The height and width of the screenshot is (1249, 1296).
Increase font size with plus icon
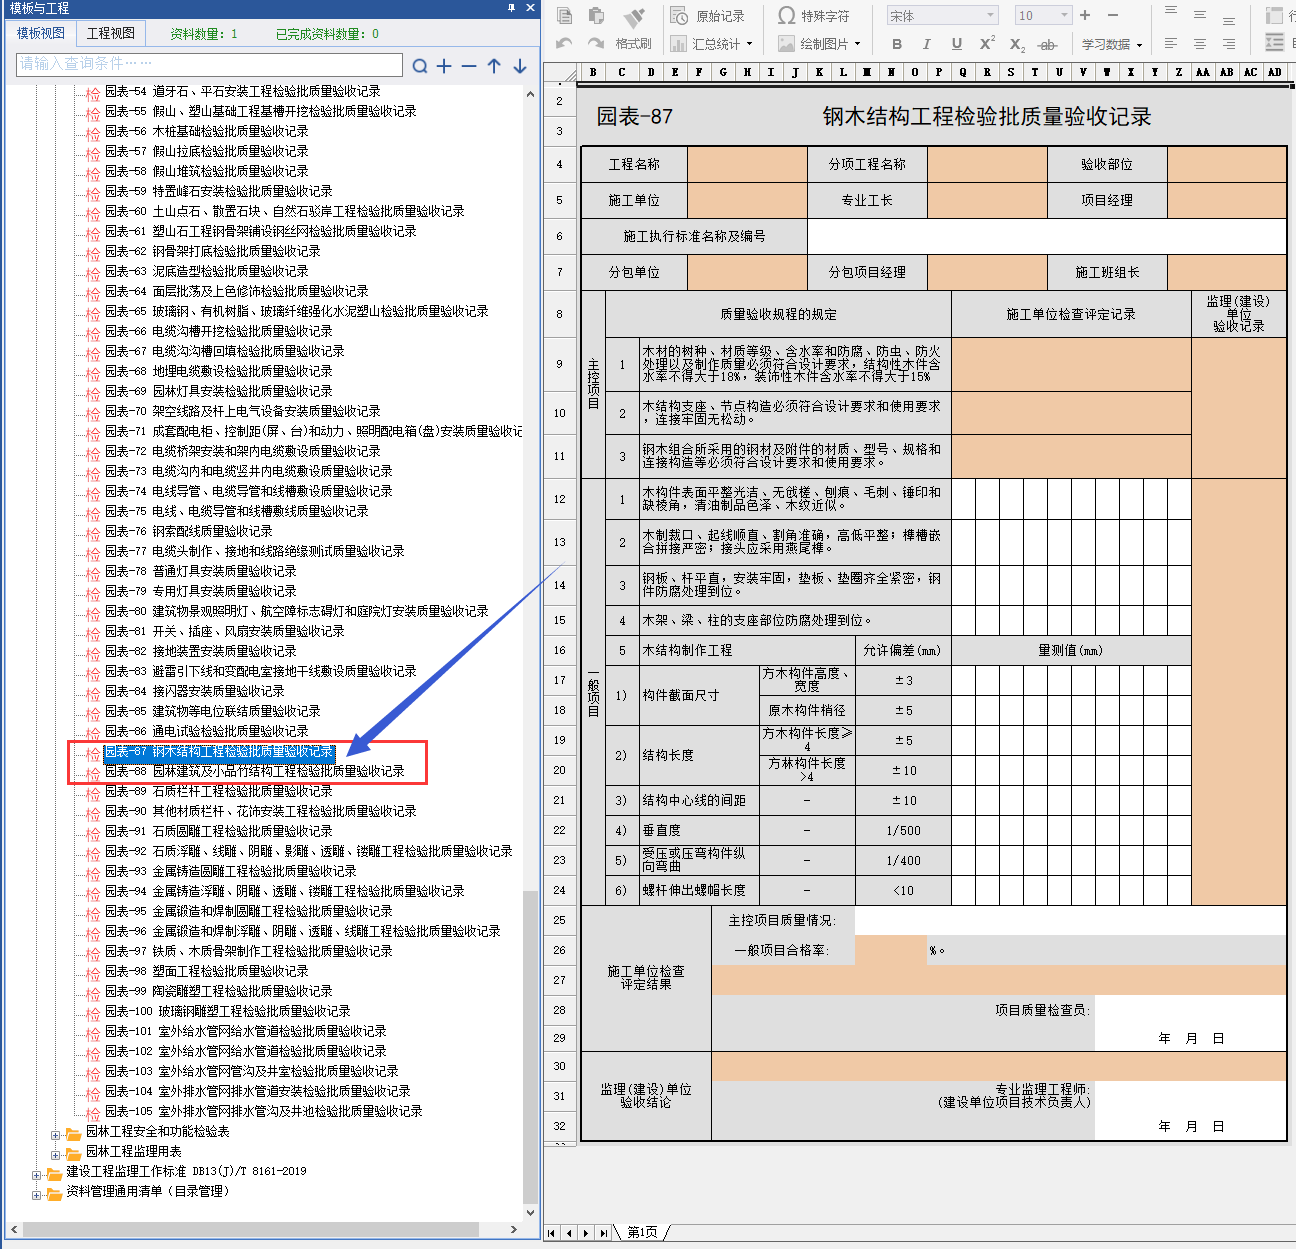[x=1085, y=15]
